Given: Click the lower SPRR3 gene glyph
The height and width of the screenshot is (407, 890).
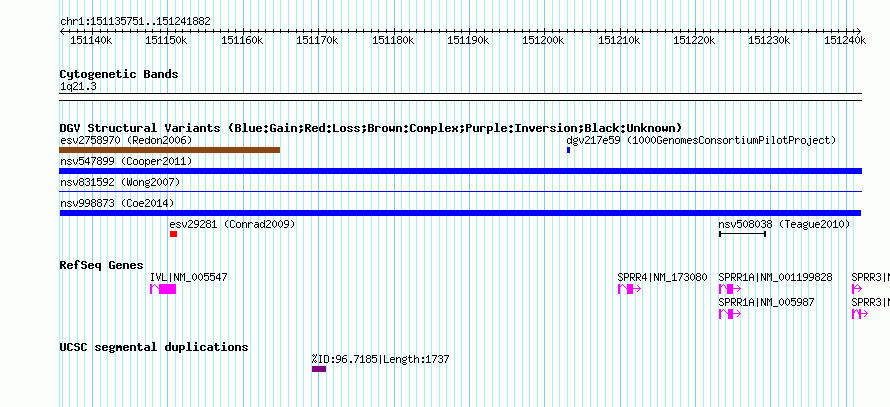Looking at the screenshot, I should (860, 314).
